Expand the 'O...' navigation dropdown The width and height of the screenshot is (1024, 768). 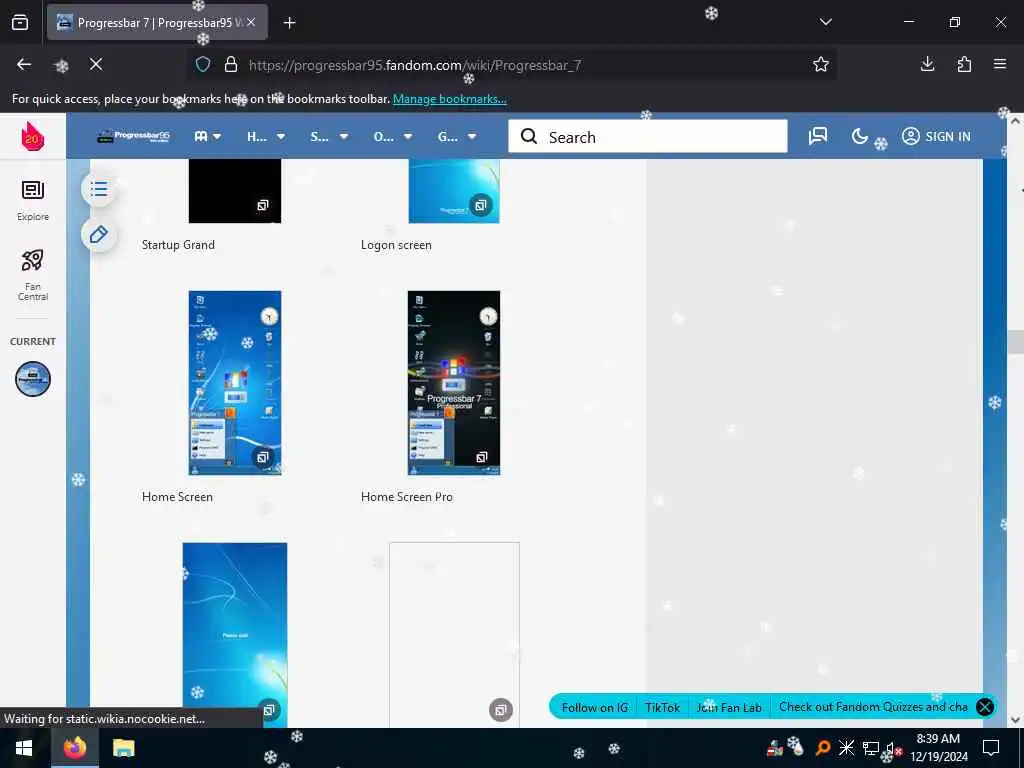tap(392, 136)
